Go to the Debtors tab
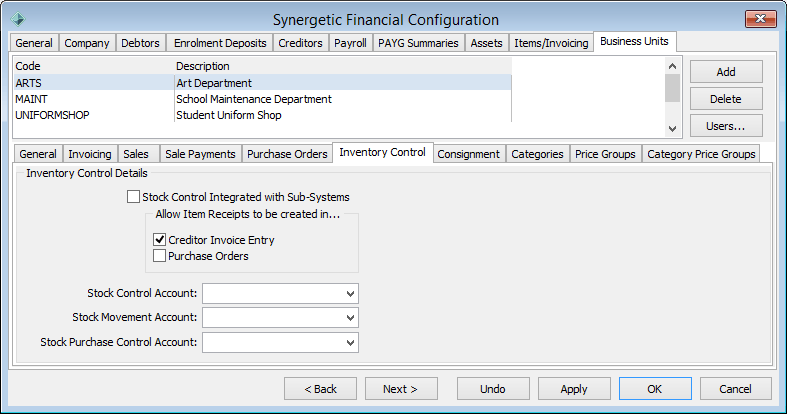This screenshot has width=787, height=414. tap(141, 43)
